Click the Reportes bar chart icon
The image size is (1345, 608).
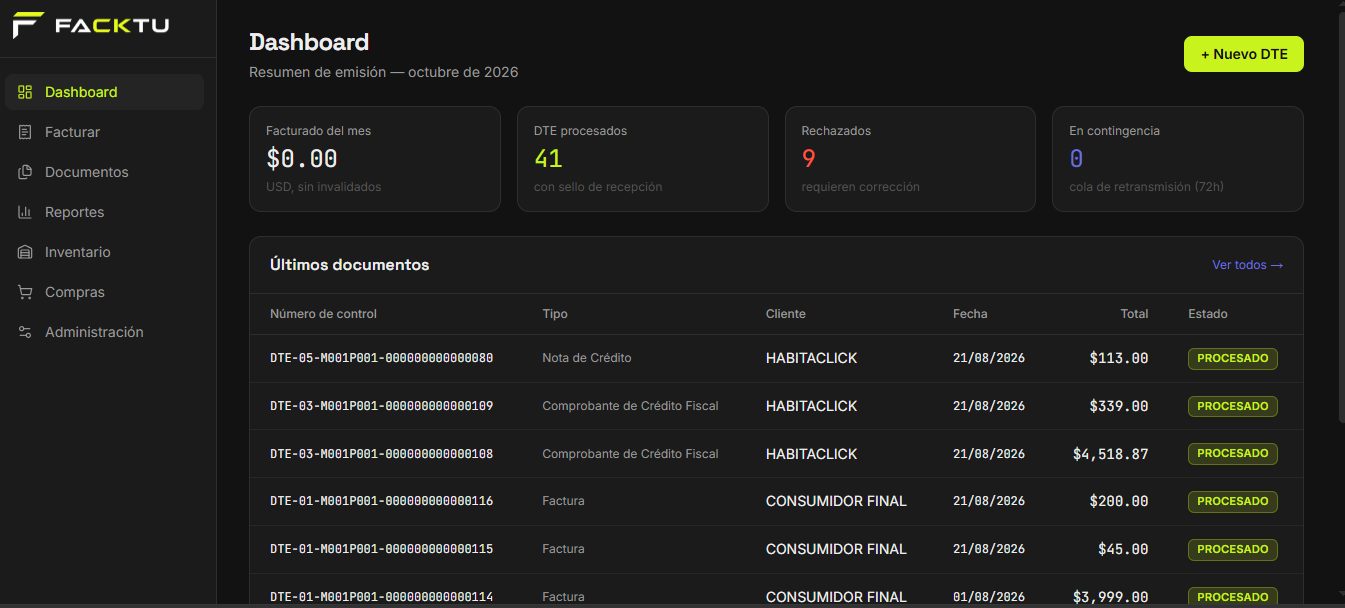(26, 212)
